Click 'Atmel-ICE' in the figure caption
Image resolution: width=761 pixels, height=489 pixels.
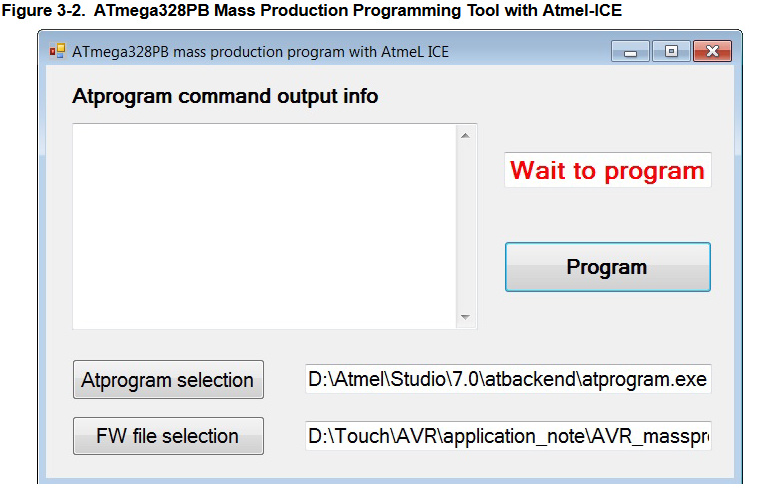tap(582, 10)
